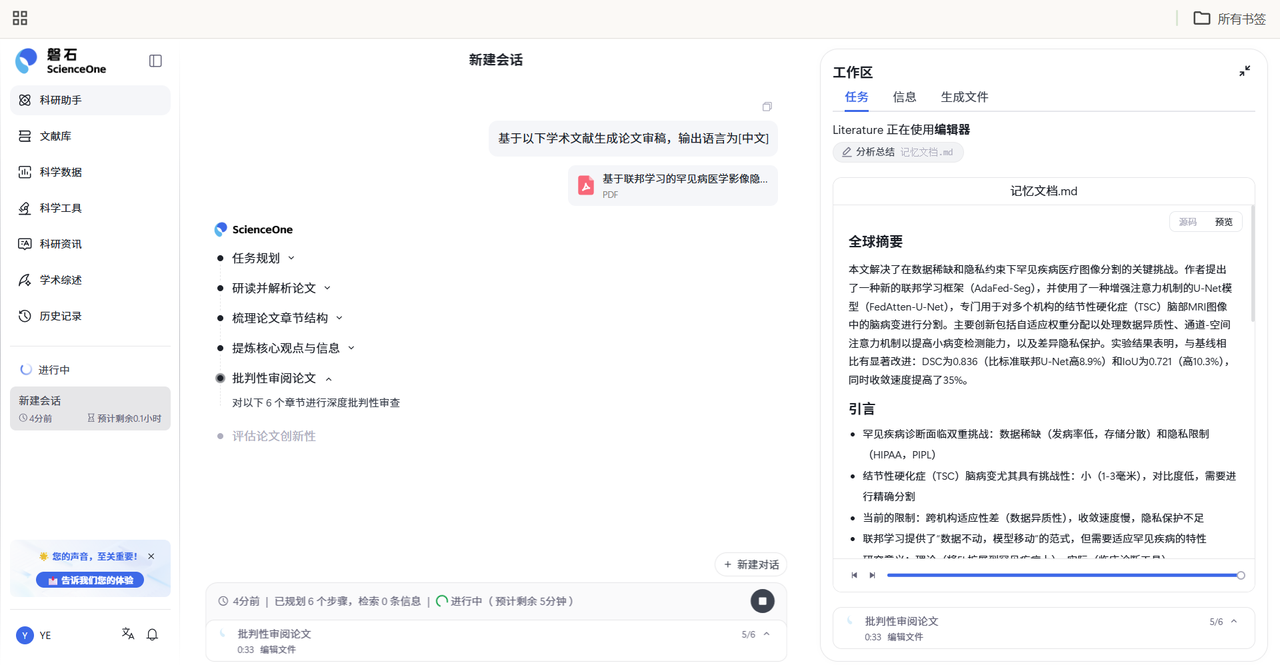
Task: Collapse the left sidebar panel
Action: [x=155, y=60]
